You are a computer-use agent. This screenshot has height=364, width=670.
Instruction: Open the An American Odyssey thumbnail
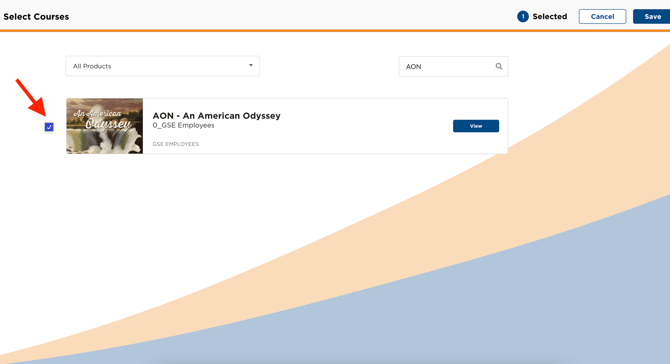point(105,126)
